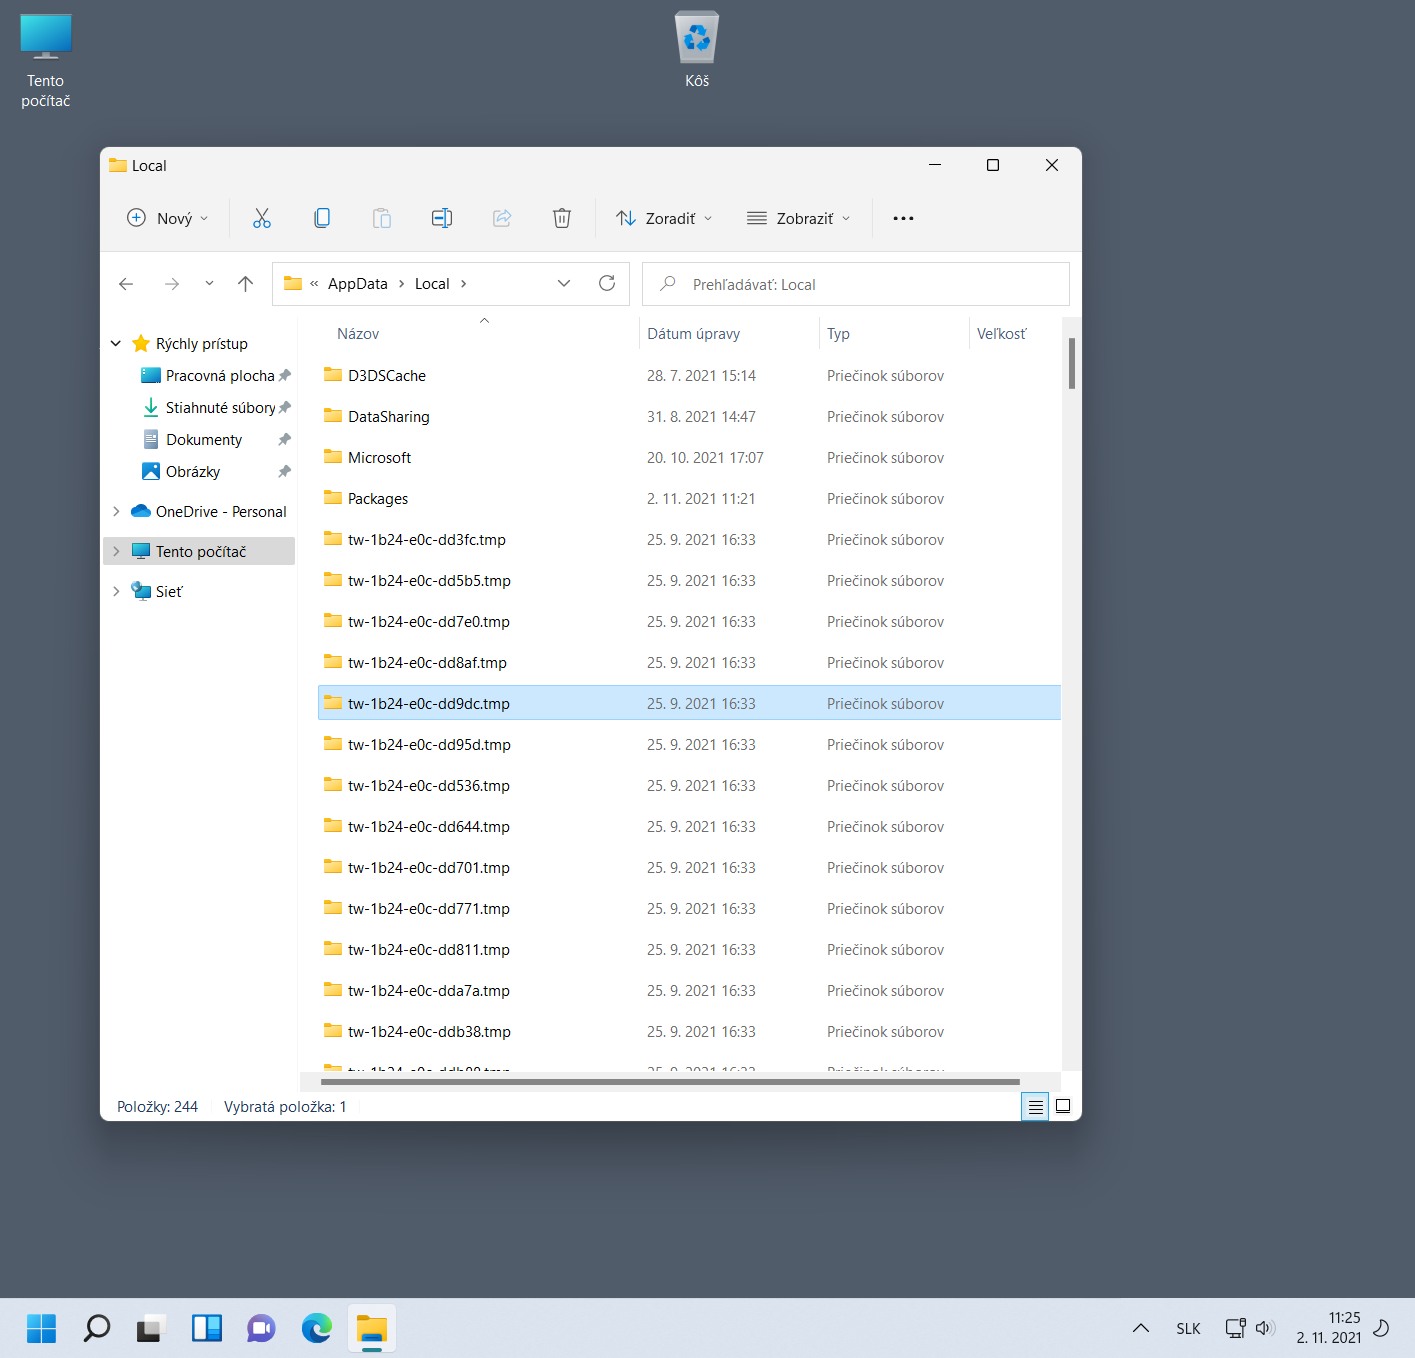
Task: Click the Rename icon in toolbar
Action: tap(442, 218)
